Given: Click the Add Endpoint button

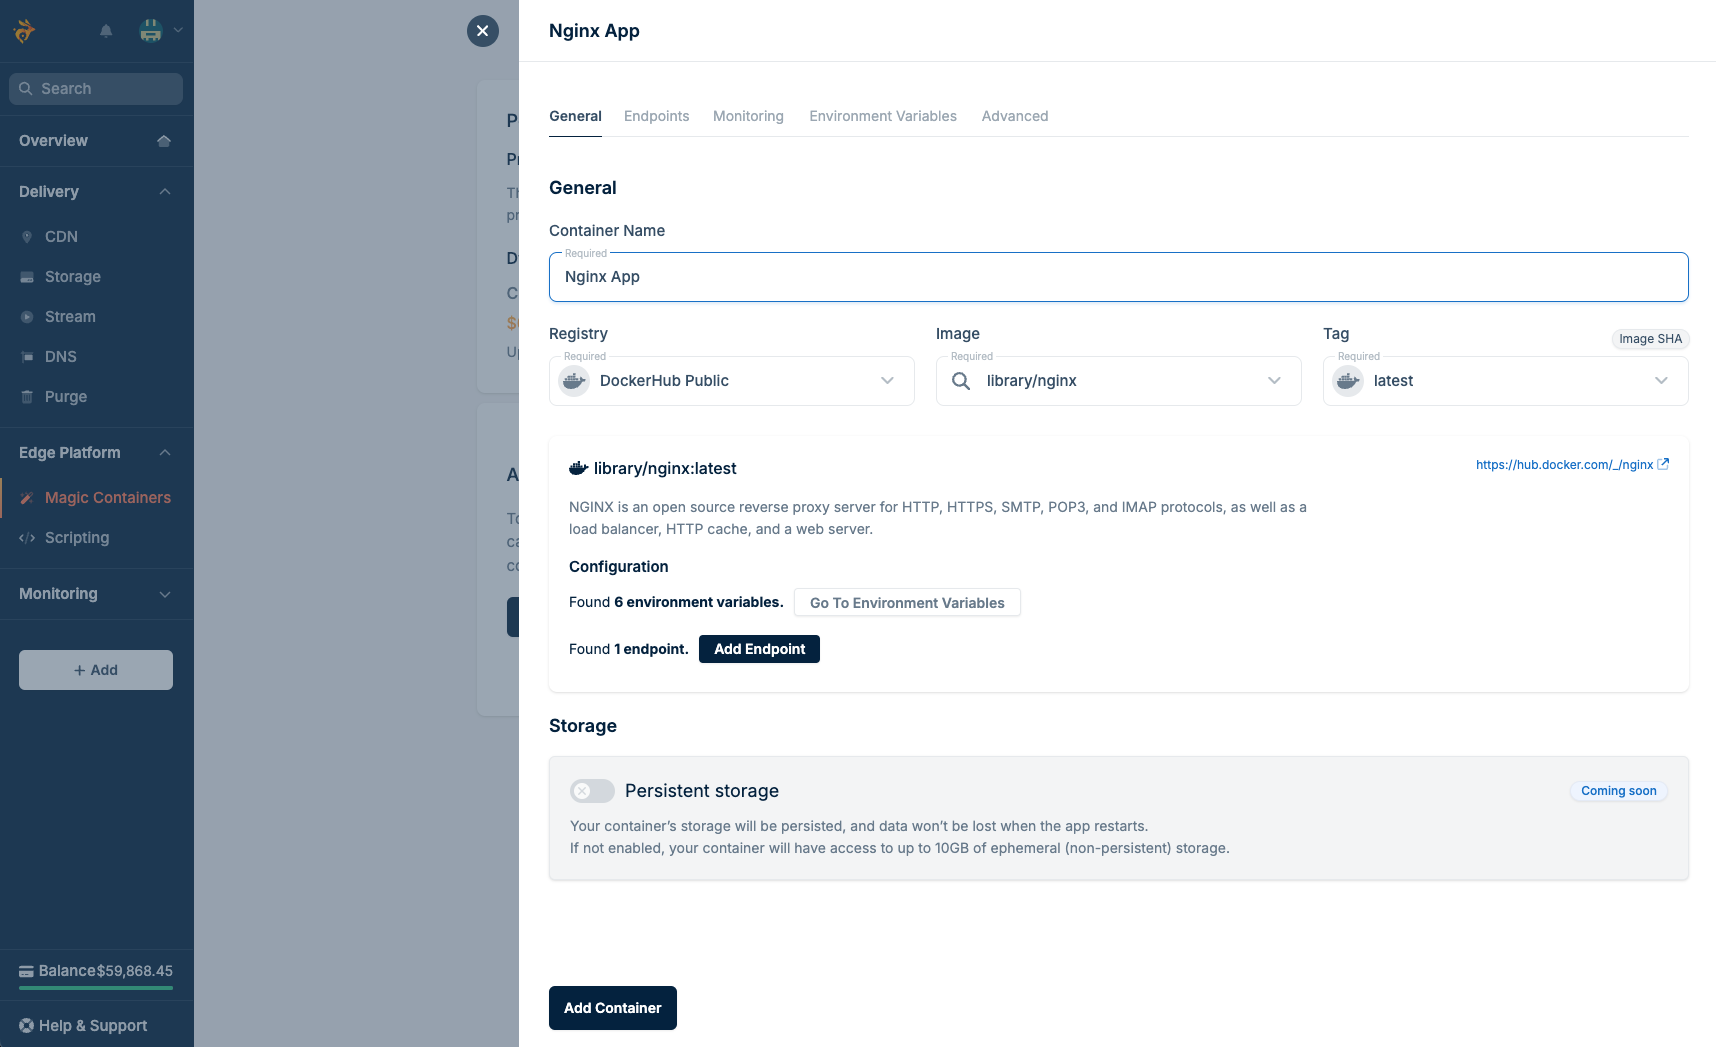Looking at the screenshot, I should pyautogui.click(x=759, y=649).
